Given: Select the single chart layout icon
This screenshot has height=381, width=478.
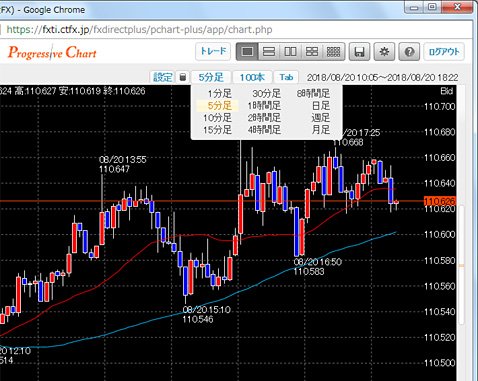Looking at the screenshot, I should (247, 52).
